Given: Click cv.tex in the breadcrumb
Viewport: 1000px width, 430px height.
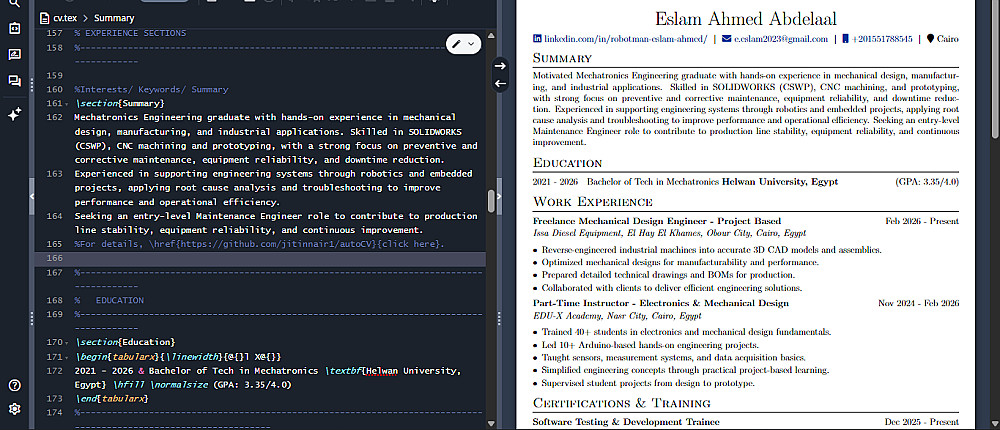Looking at the screenshot, I should pyautogui.click(x=65, y=19).
